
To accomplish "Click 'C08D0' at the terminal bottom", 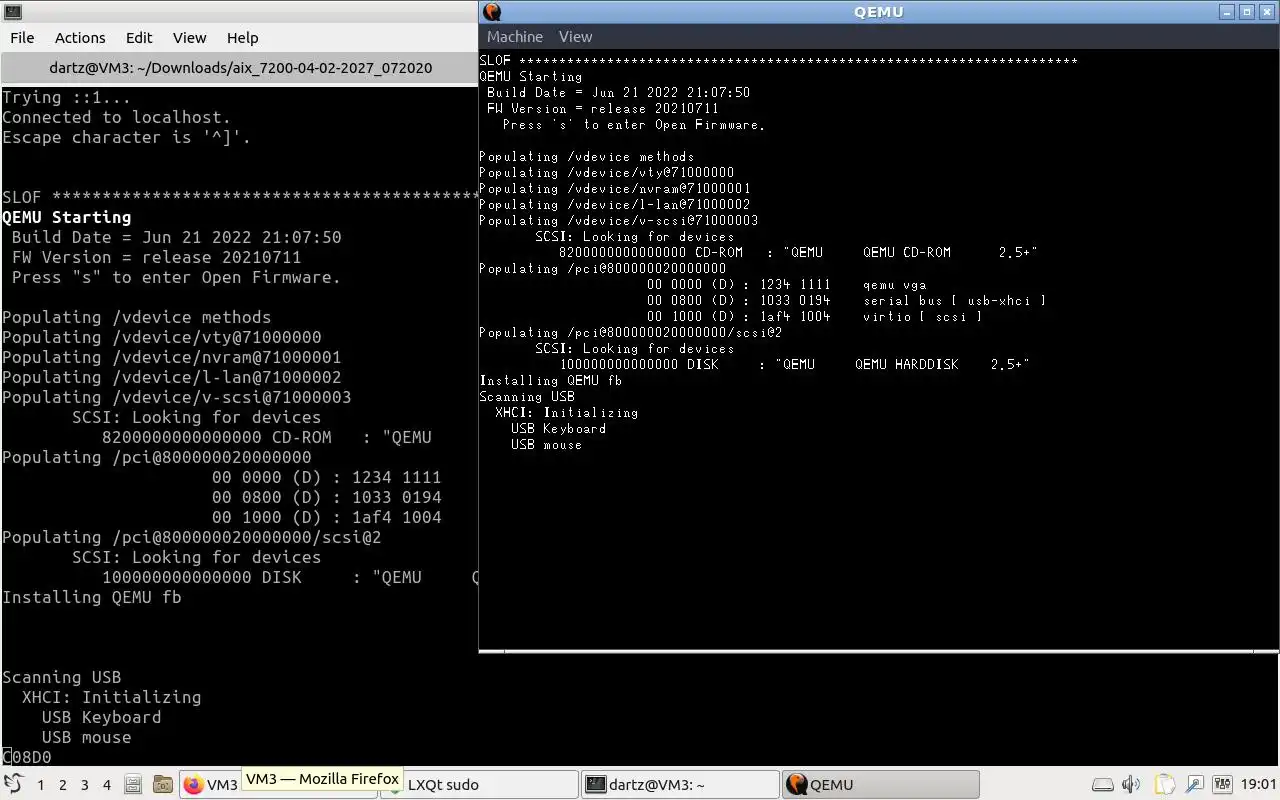I will (27, 757).
